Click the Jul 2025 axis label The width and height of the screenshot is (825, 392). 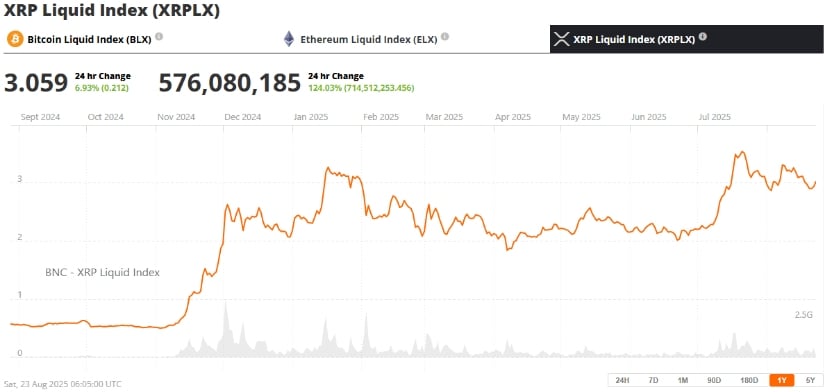714,117
